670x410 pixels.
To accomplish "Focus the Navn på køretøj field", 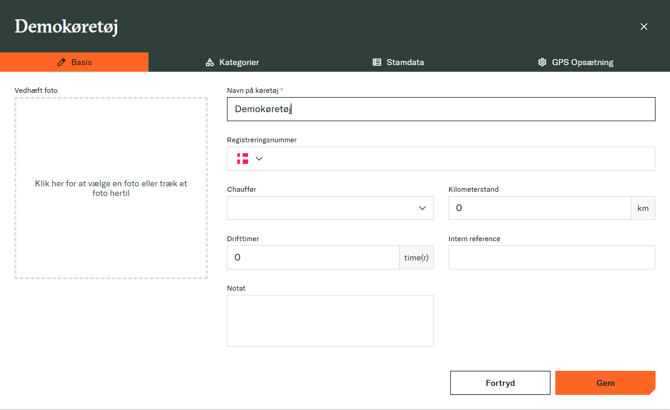I will 441,109.
